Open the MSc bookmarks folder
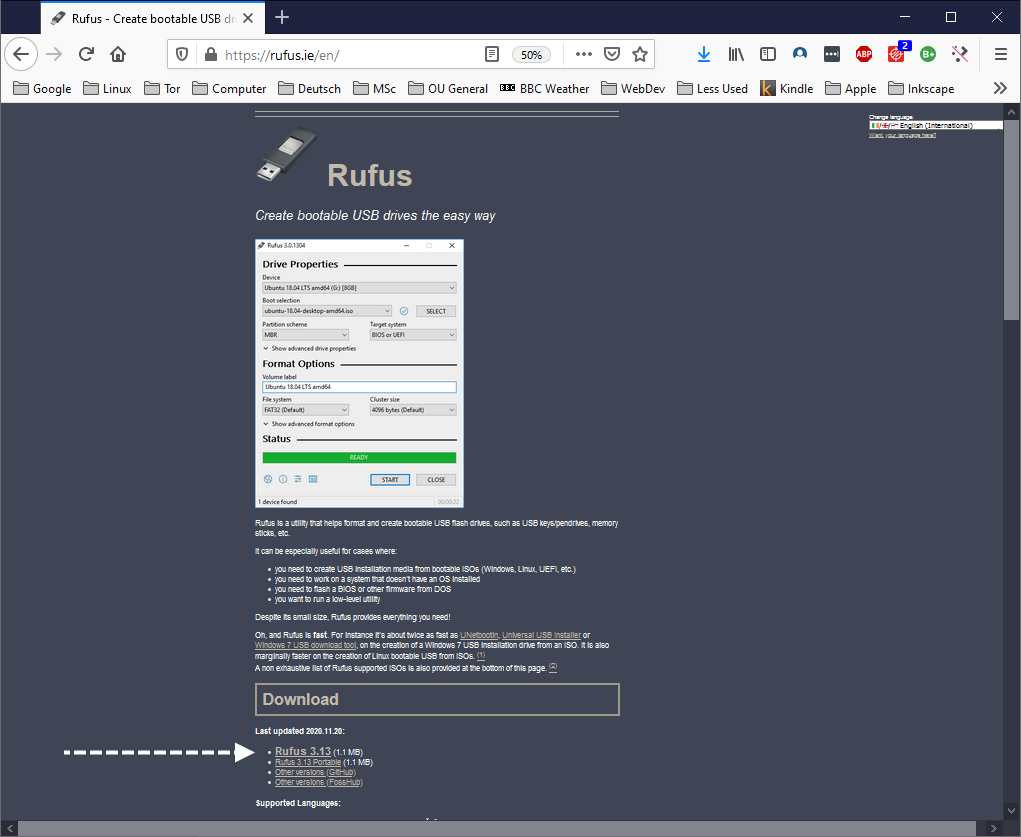The height and width of the screenshot is (837, 1021). [374, 88]
